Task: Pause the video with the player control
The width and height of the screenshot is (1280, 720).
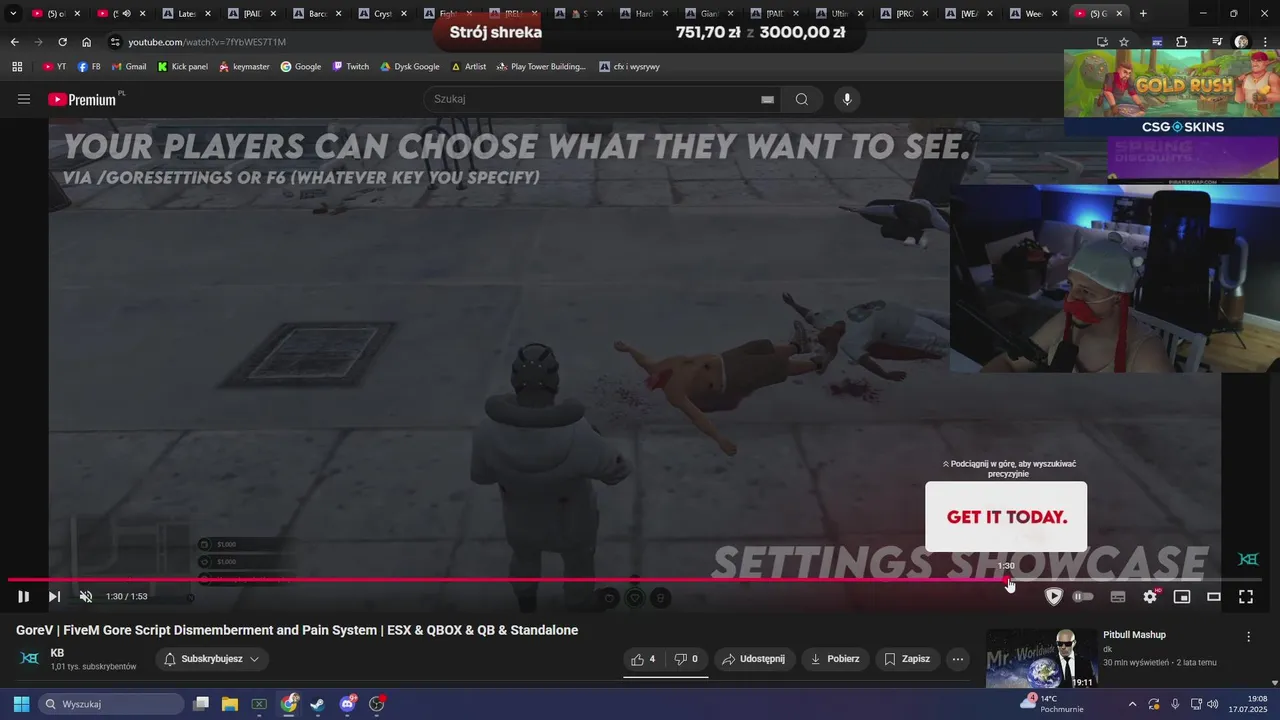Action: 23,597
